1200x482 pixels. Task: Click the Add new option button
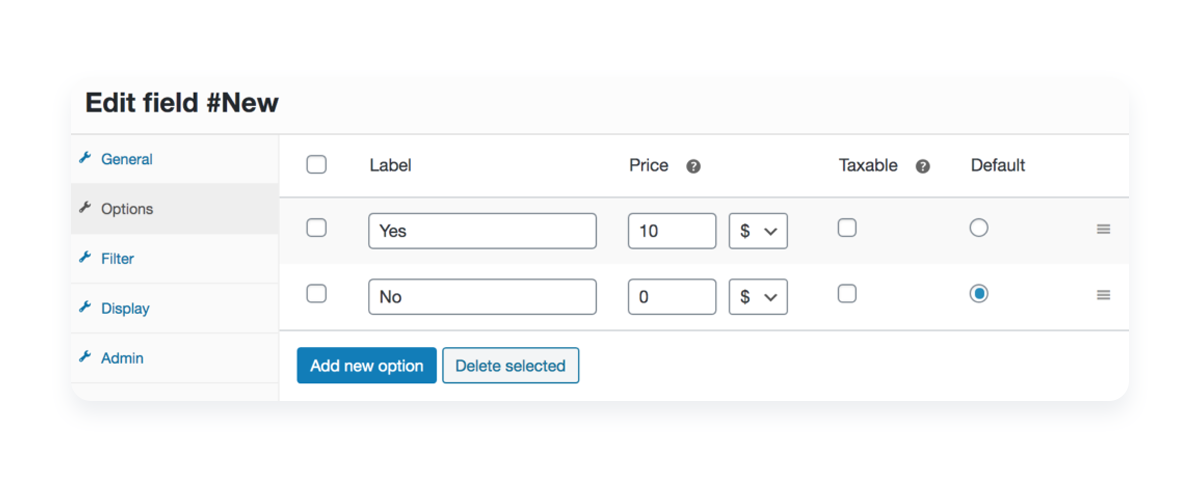point(367,366)
